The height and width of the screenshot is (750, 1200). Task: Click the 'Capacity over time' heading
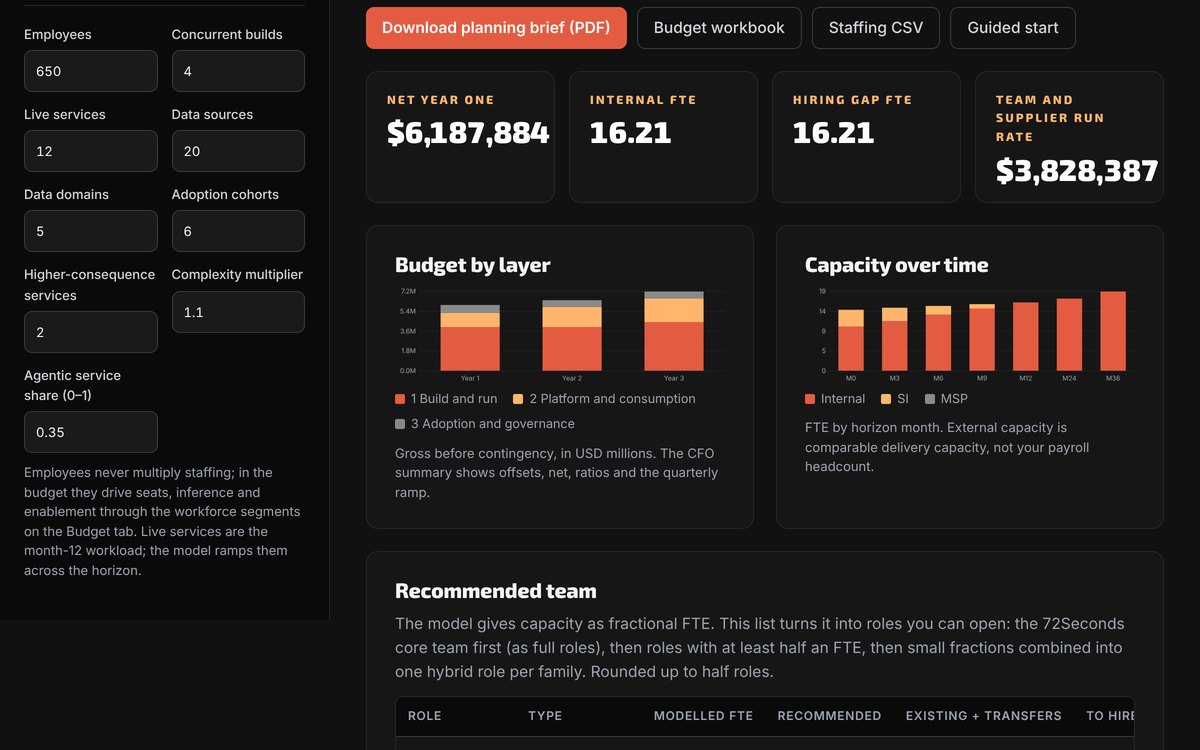click(897, 265)
